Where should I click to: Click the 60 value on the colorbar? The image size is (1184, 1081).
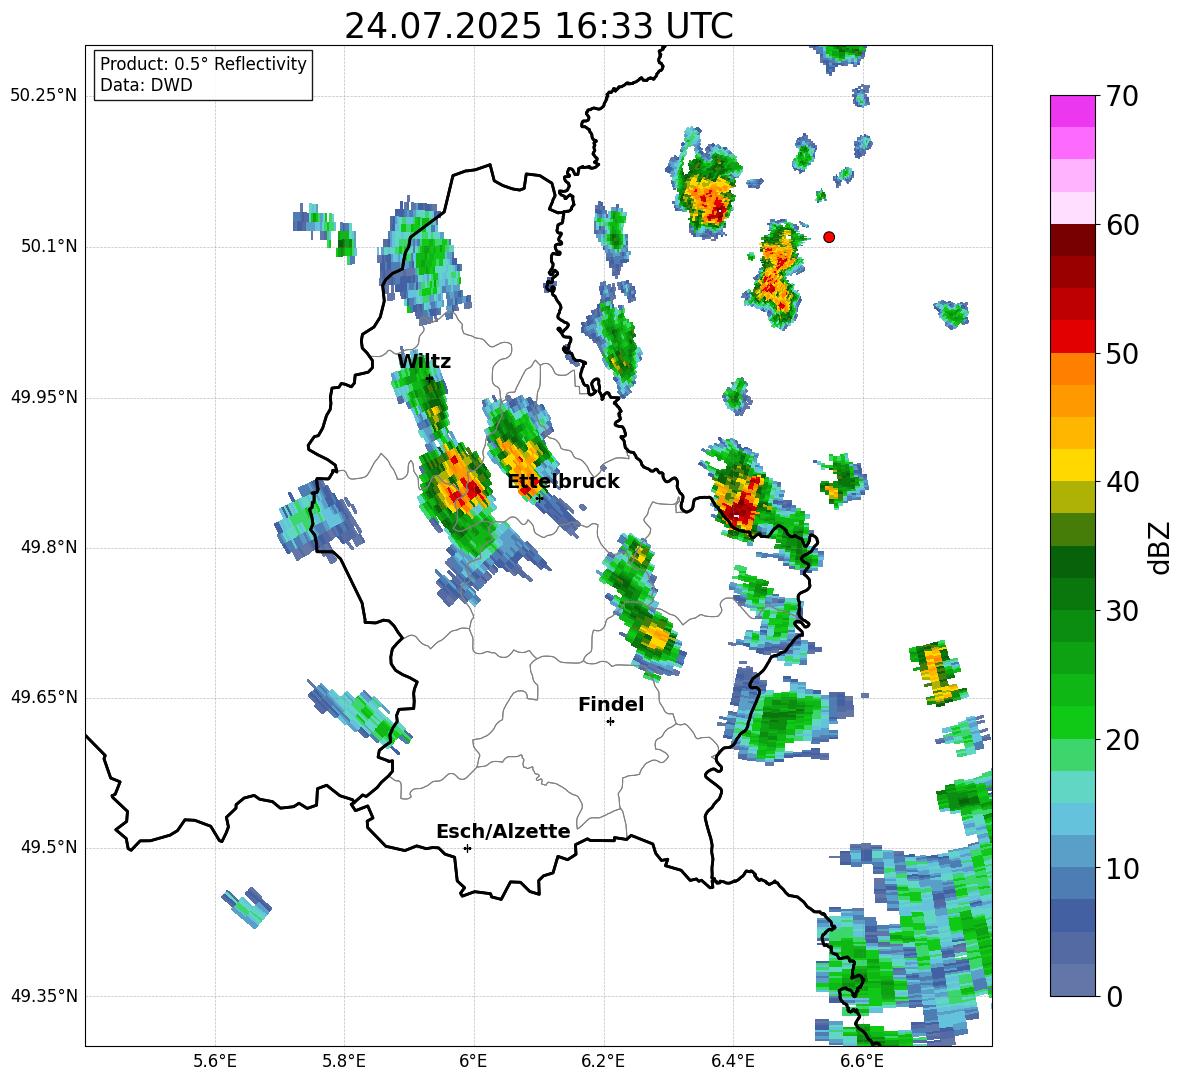pyautogui.click(x=1122, y=225)
